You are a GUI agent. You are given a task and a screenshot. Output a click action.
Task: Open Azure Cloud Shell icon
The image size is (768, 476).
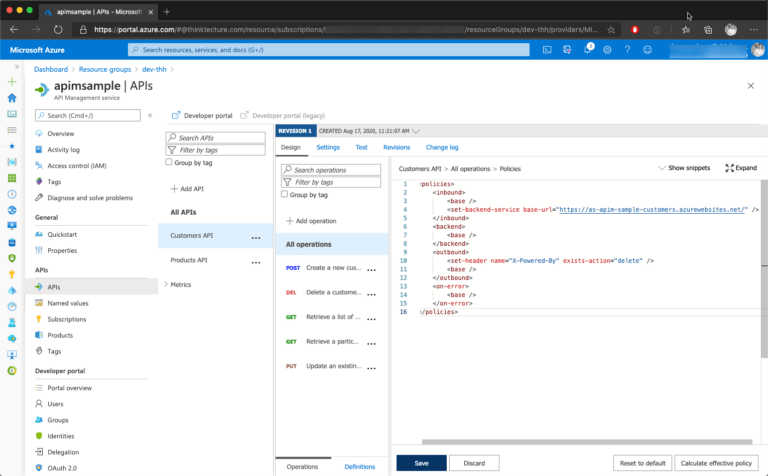(547, 50)
